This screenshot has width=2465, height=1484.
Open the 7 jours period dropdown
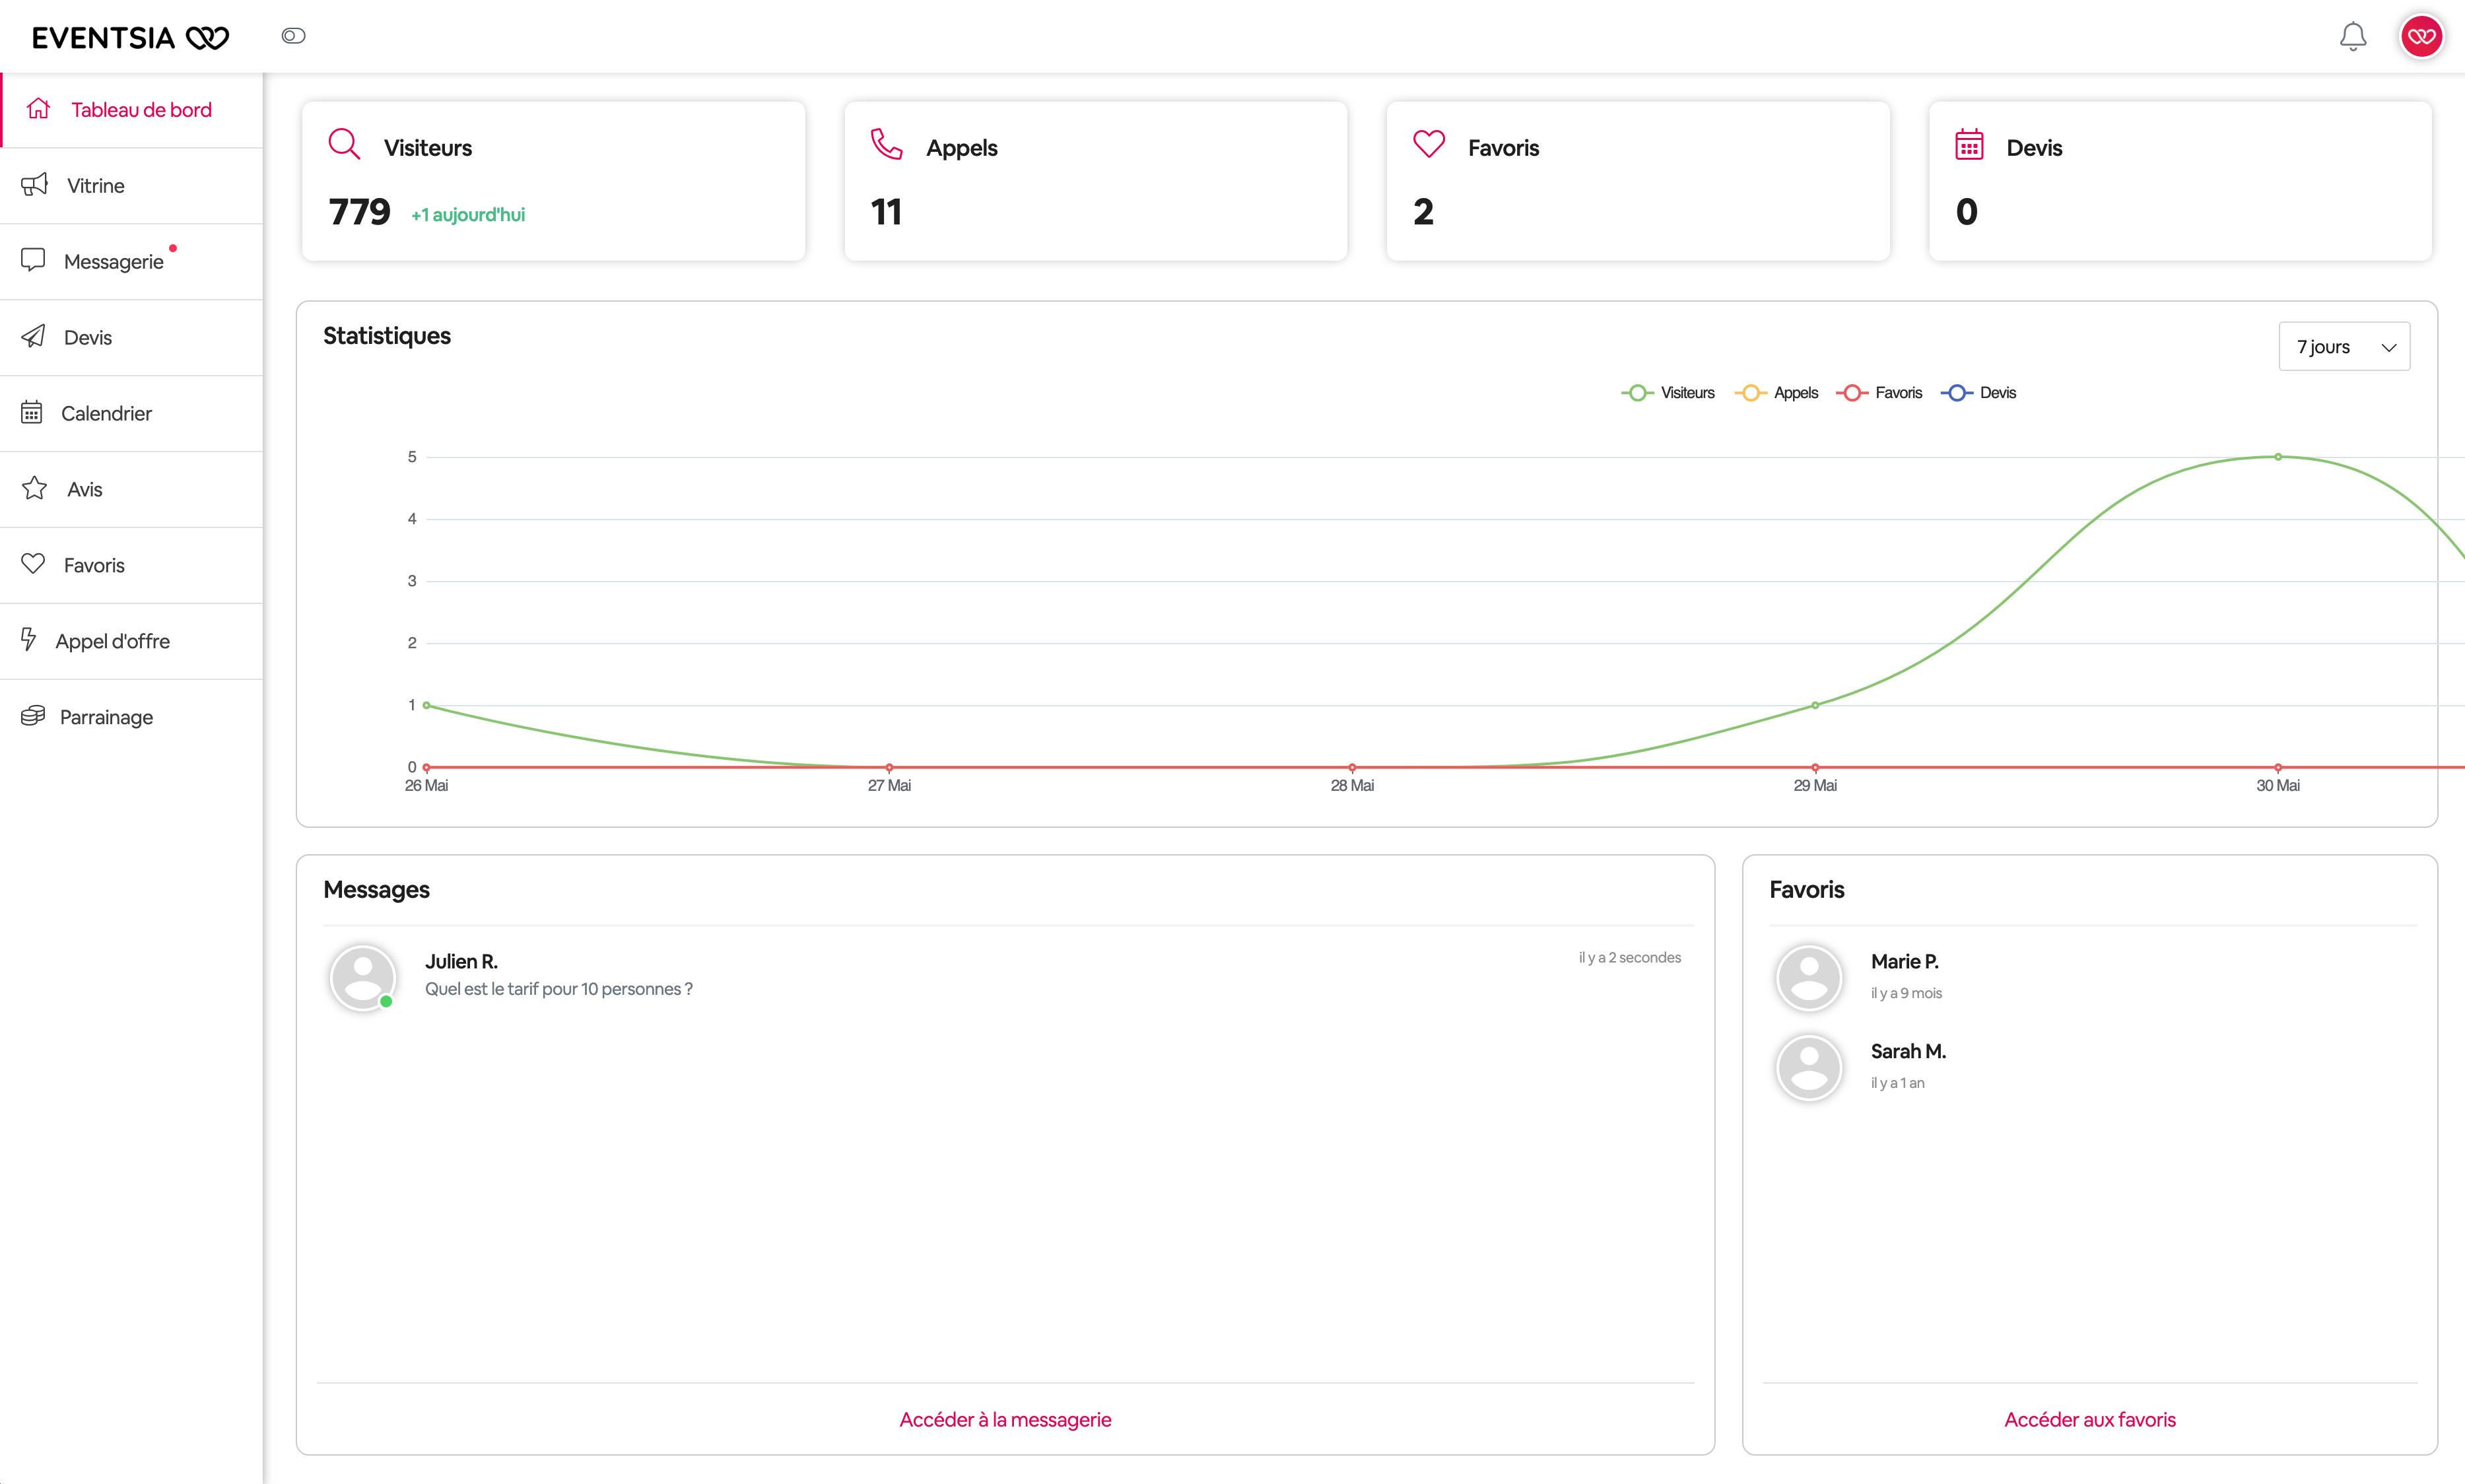tap(2344, 347)
